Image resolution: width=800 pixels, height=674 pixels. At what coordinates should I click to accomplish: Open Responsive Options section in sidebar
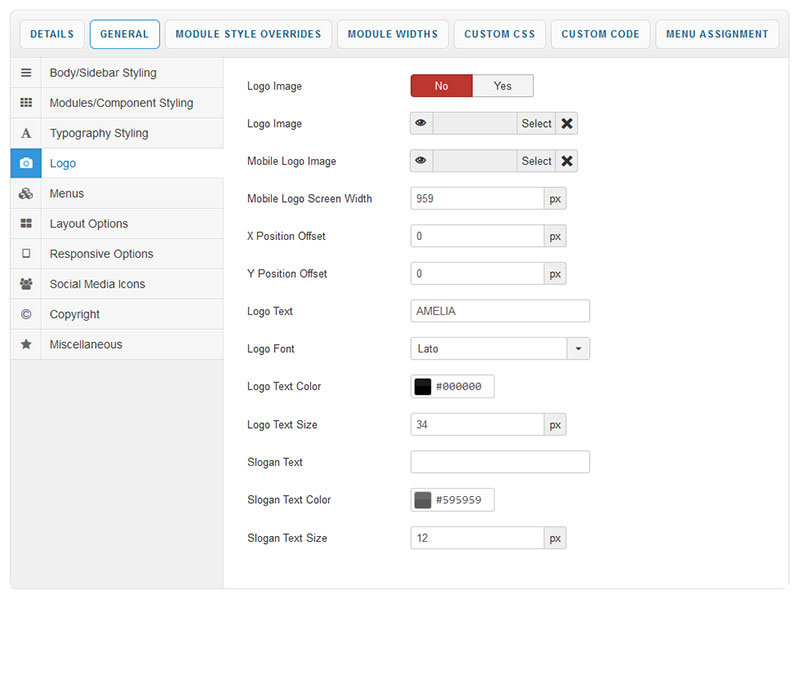point(101,254)
